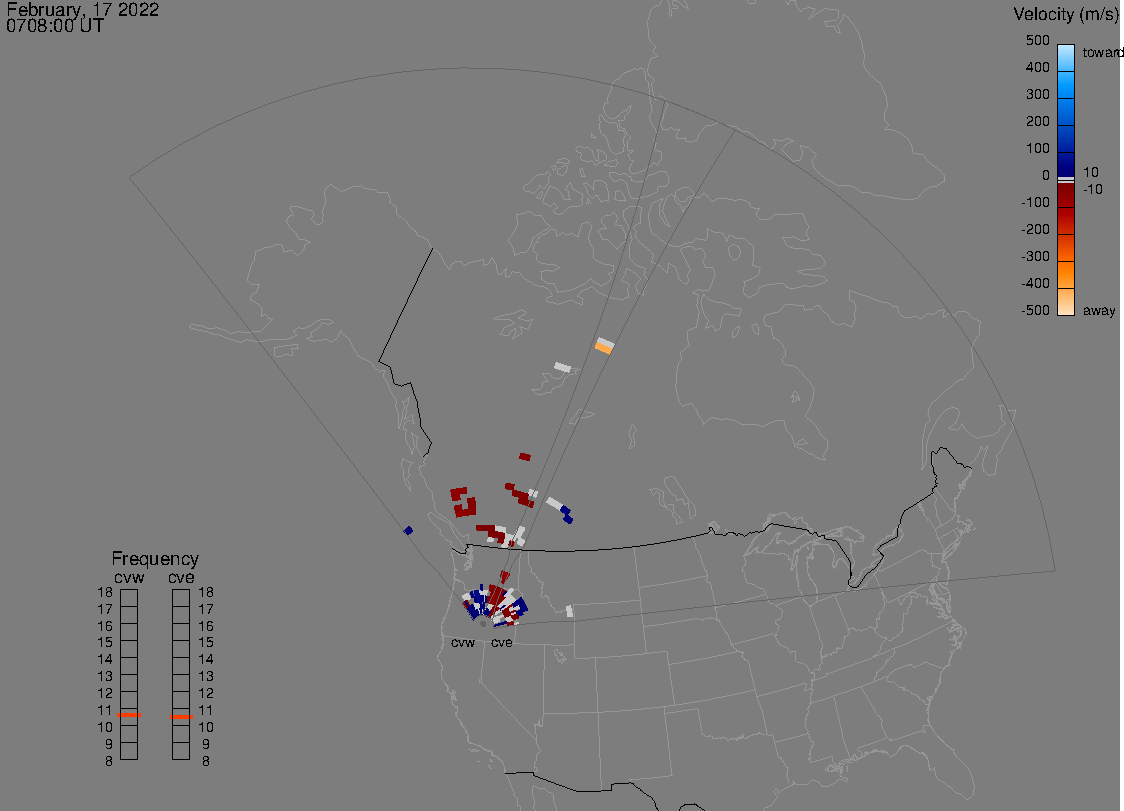Click the 14 label right of cve bar
Viewport: 1124px width, 811px height.
click(x=206, y=660)
